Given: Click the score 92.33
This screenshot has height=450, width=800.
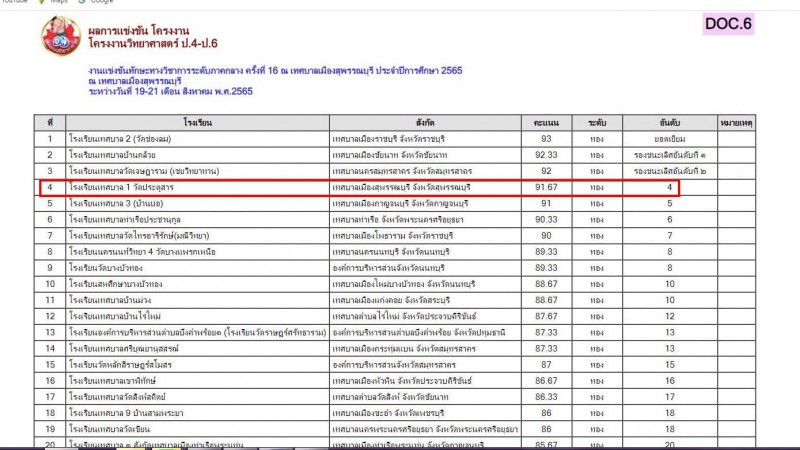Looking at the screenshot, I should point(546,155).
